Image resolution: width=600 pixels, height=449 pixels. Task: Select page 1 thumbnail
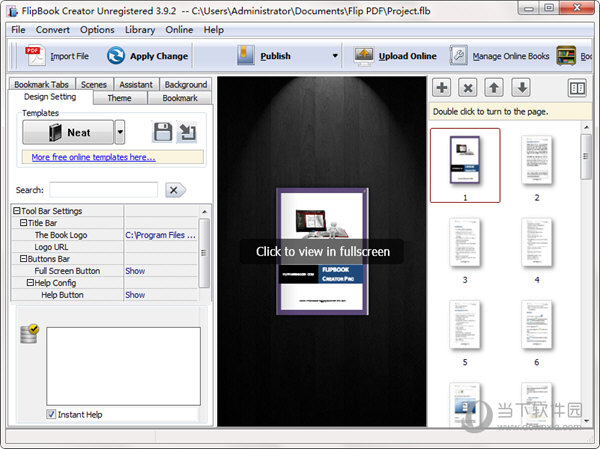(465, 165)
